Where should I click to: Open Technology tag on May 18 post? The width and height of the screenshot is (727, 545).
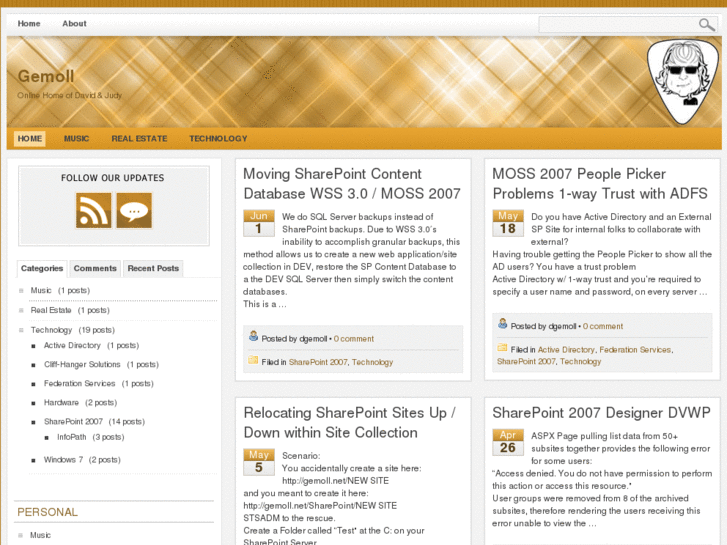[580, 361]
